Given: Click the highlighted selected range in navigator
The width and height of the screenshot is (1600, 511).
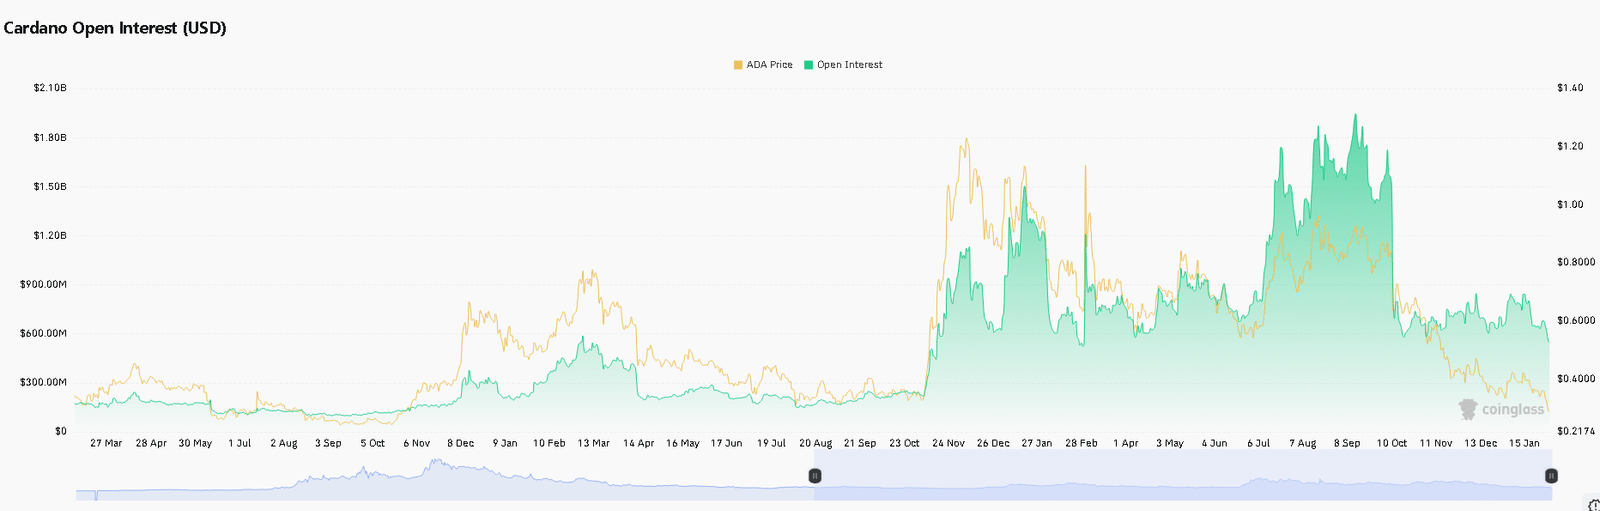Looking at the screenshot, I should tap(1180, 476).
